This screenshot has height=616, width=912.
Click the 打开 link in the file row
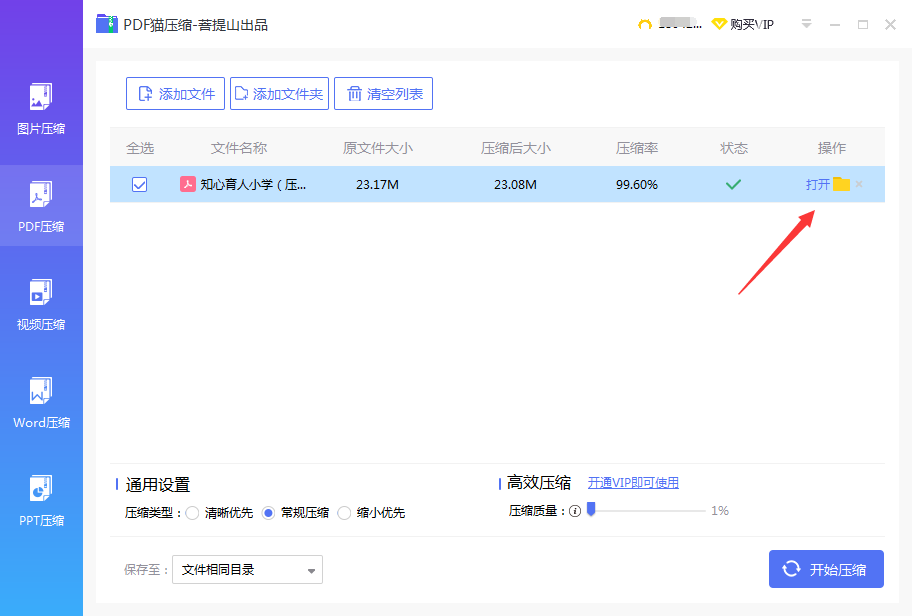click(817, 184)
